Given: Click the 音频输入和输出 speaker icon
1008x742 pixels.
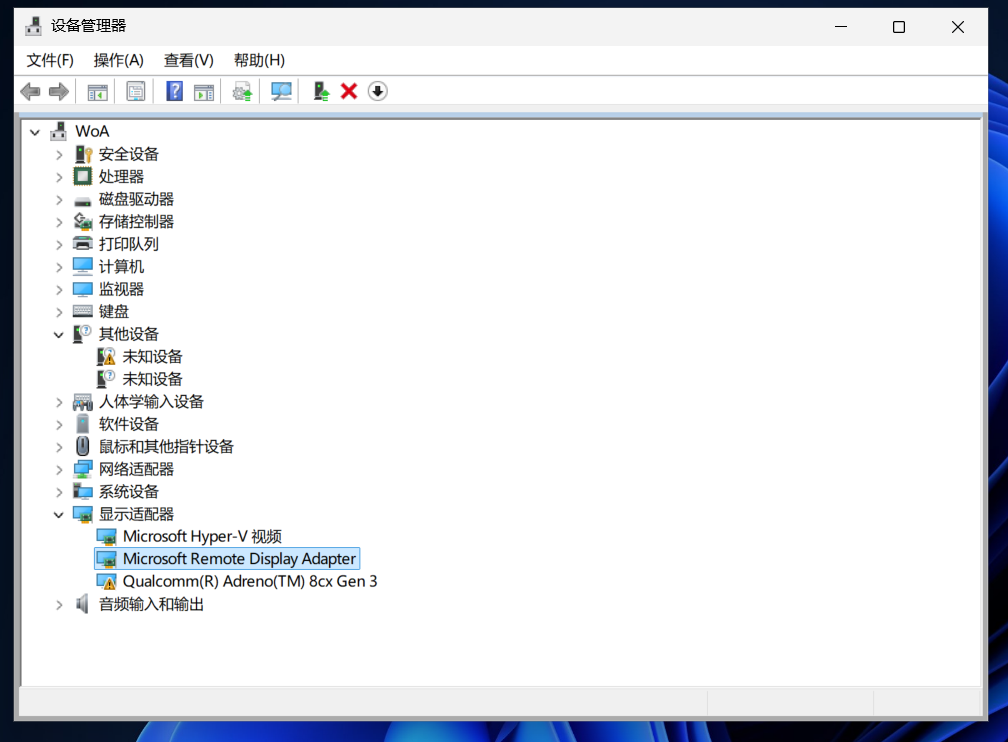Looking at the screenshot, I should (82, 604).
